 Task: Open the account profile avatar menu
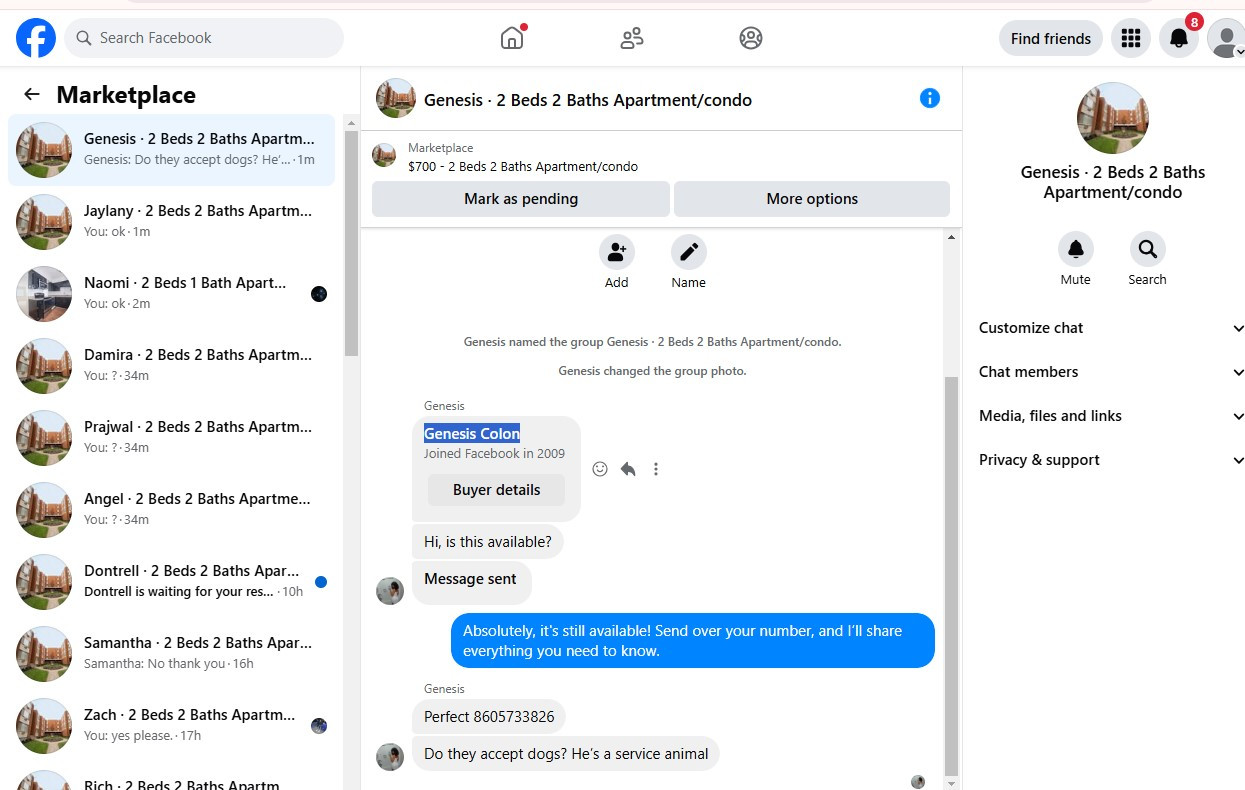pyautogui.click(x=1226, y=38)
